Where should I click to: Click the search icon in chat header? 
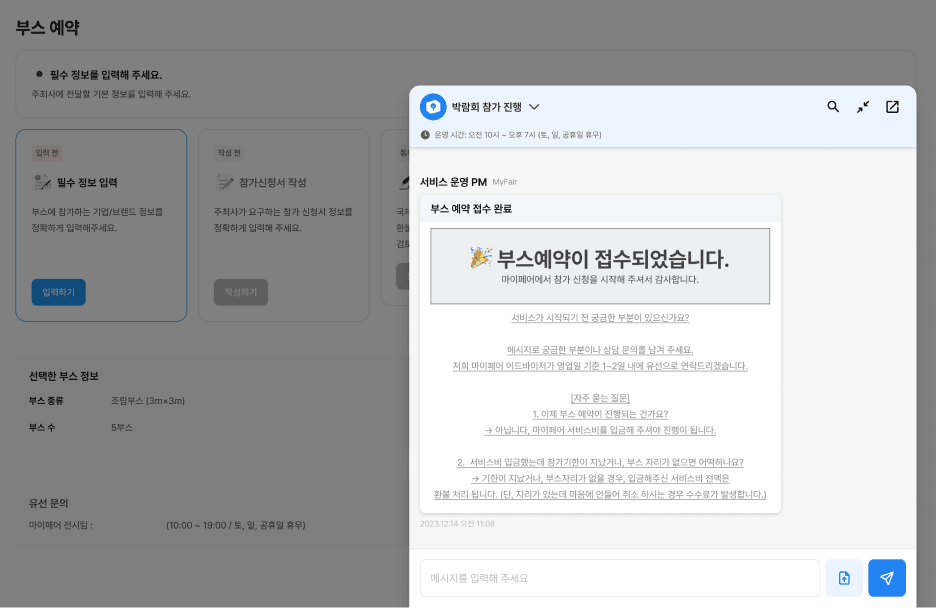(x=833, y=107)
